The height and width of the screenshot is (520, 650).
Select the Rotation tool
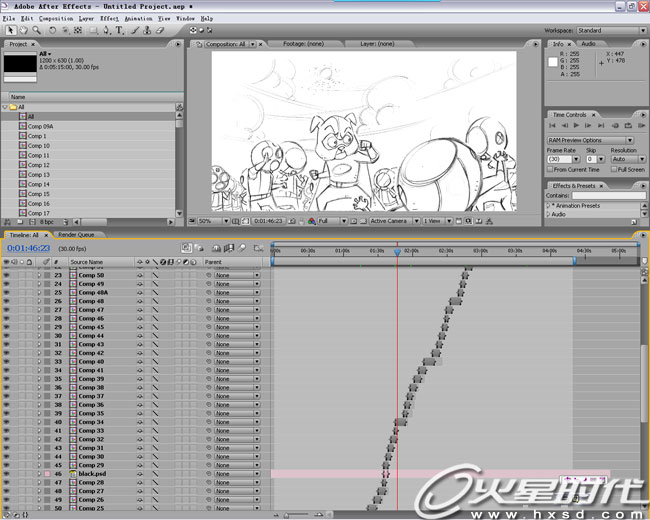(52, 30)
